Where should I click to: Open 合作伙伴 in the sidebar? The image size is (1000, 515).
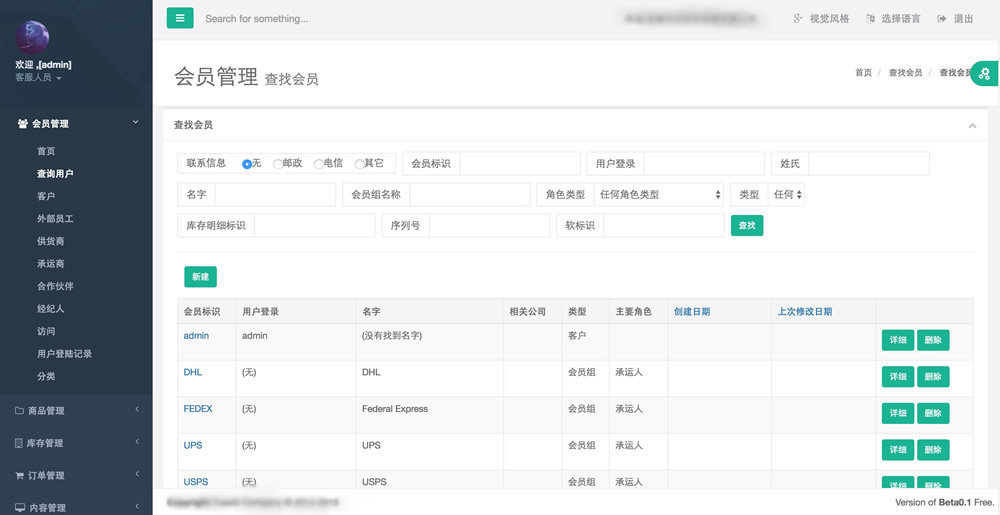[x=55, y=286]
